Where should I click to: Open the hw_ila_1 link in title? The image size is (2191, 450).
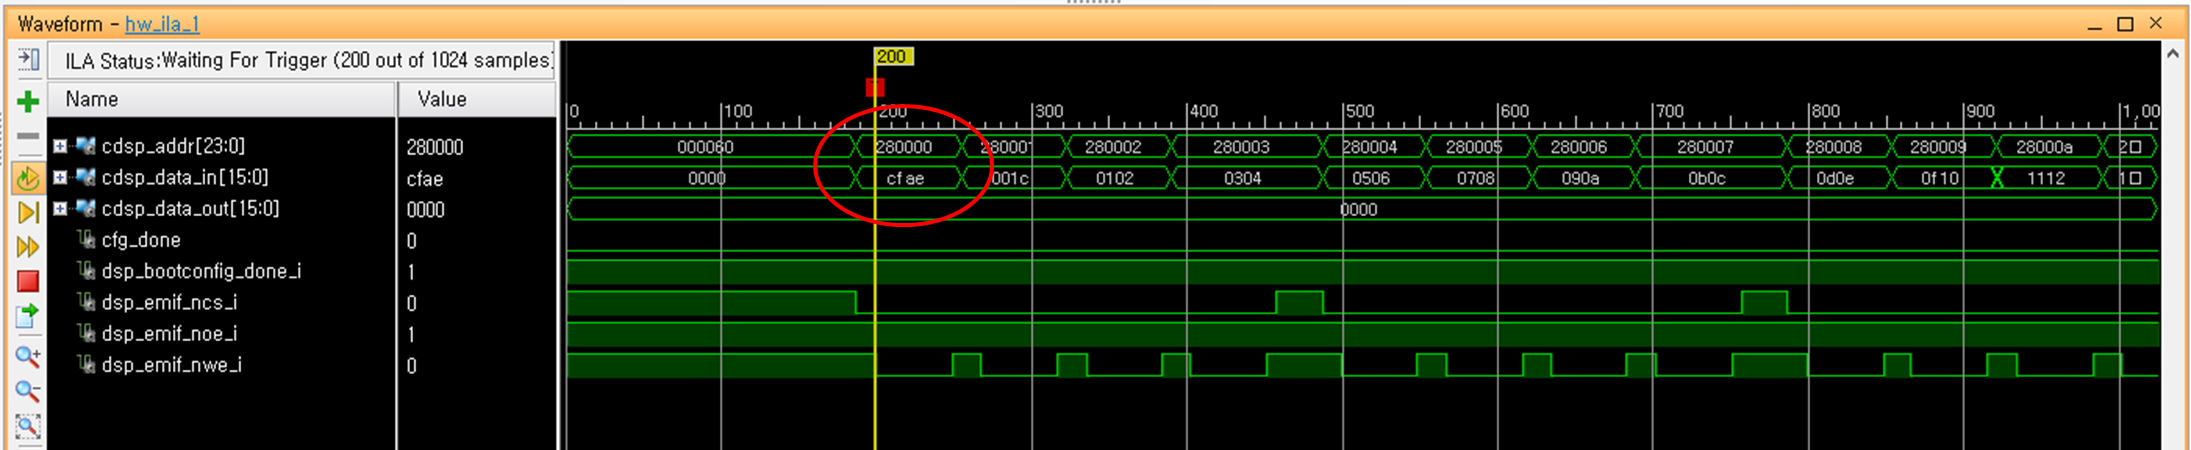tap(162, 24)
